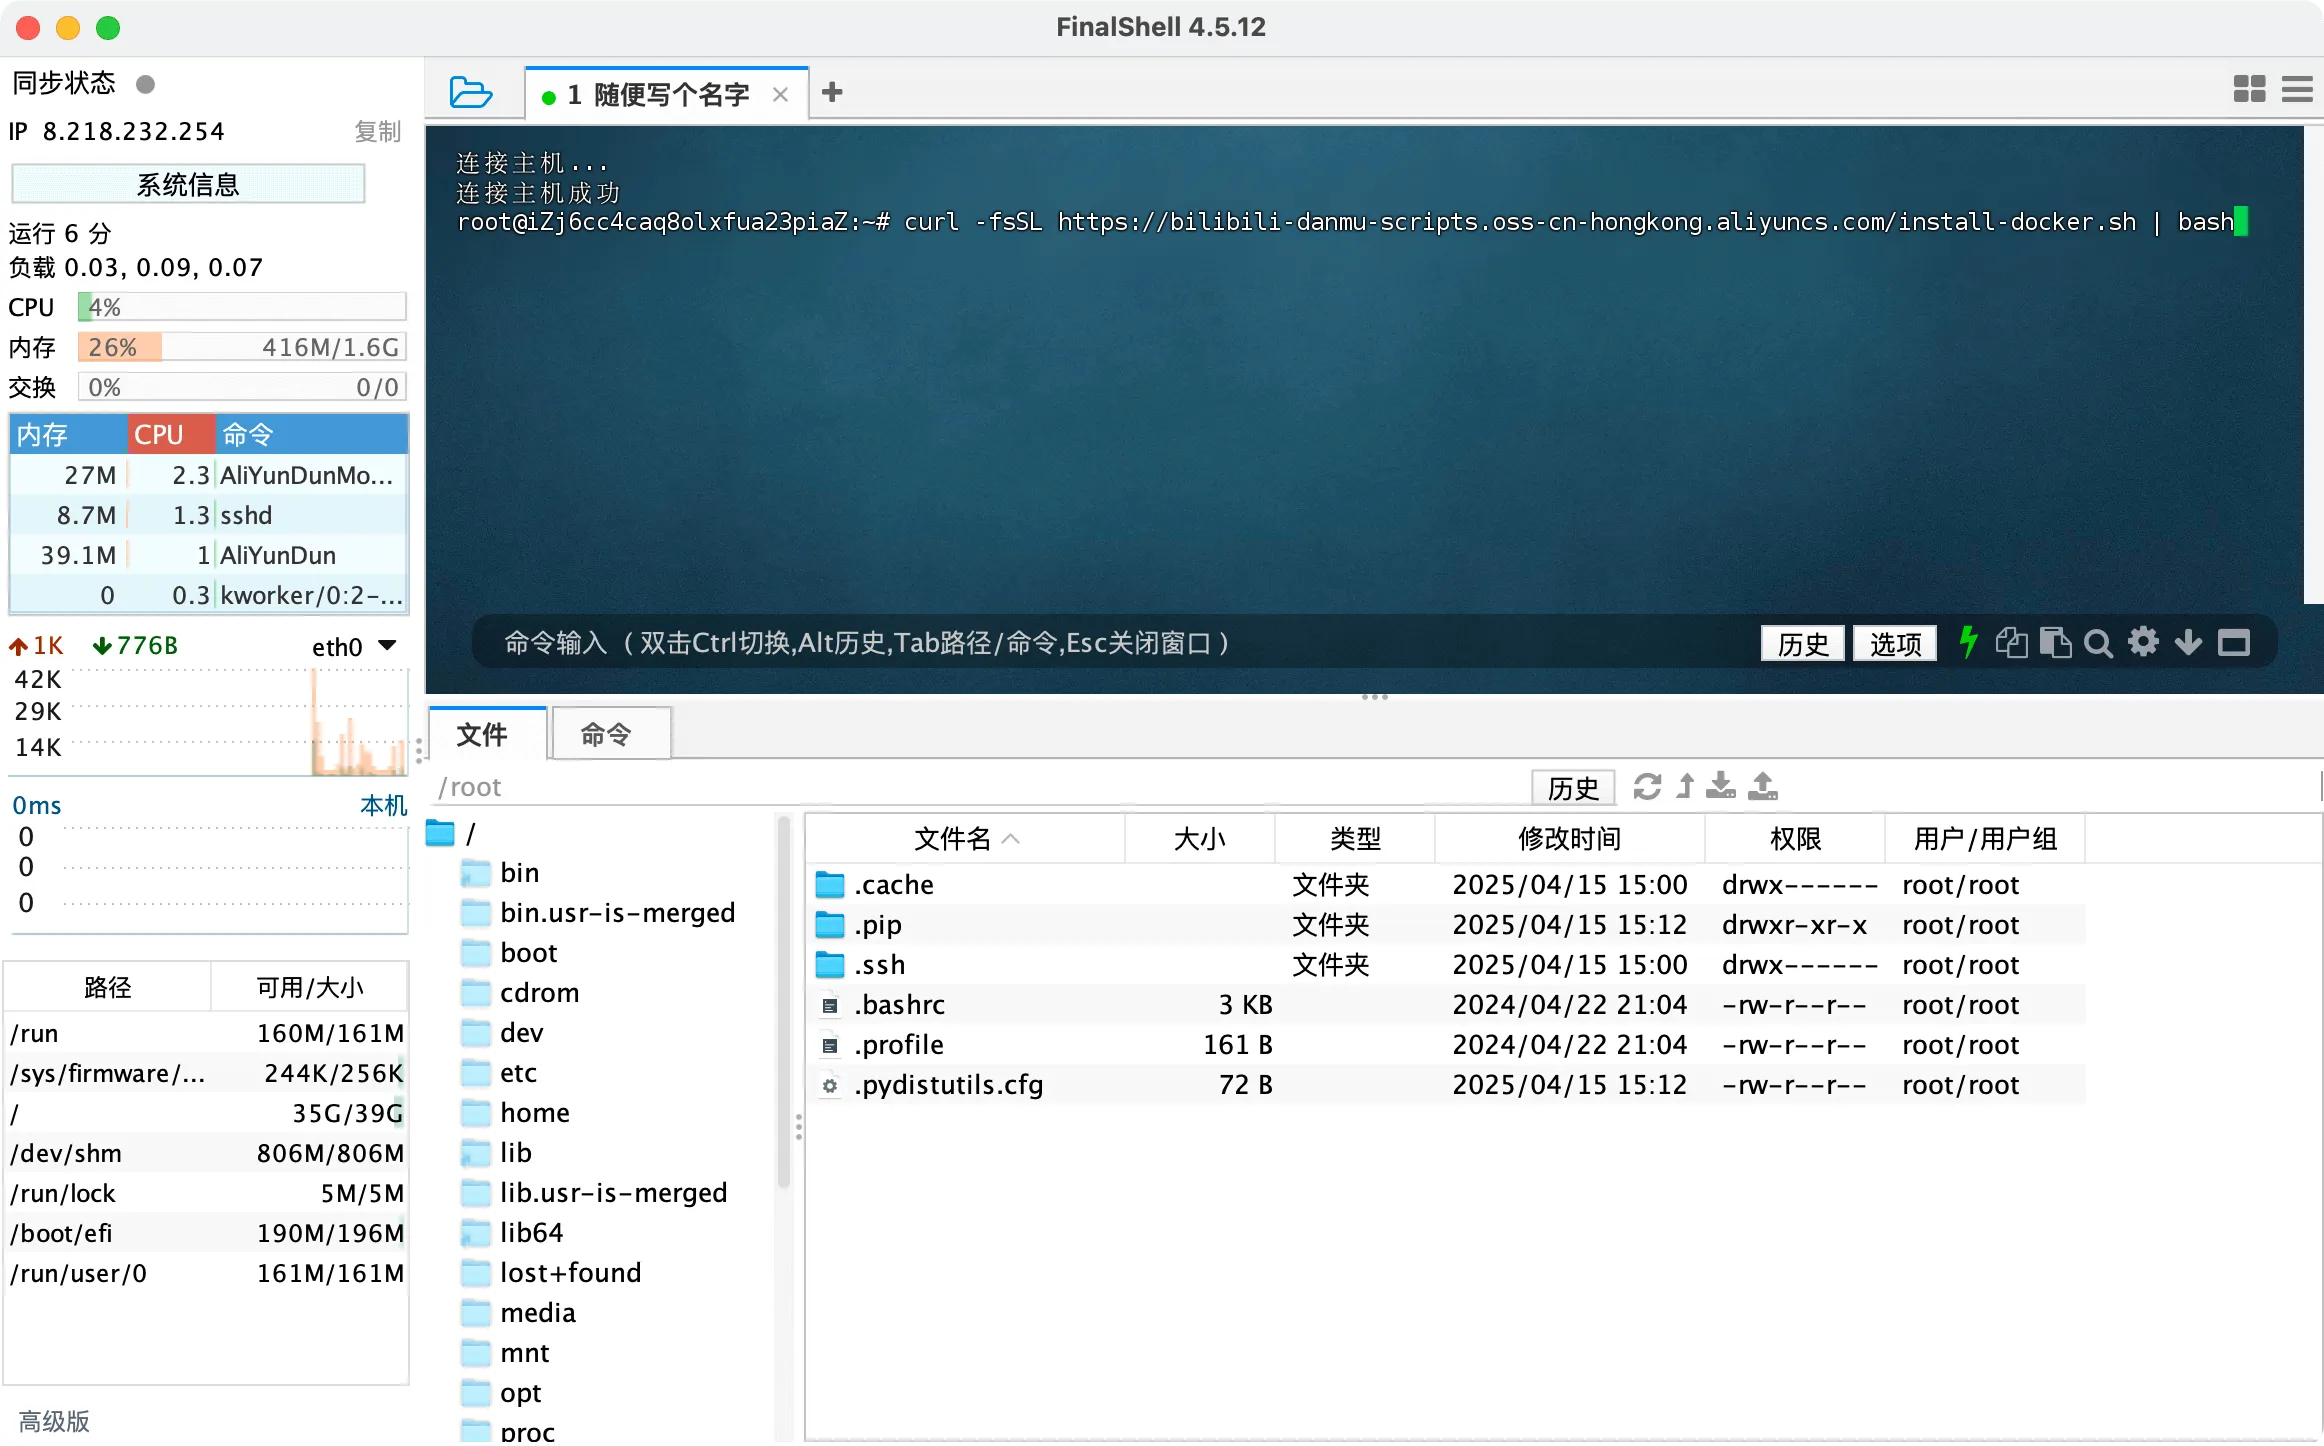This screenshot has width=2324, height=1446.
Task: Add a new session tab with plus icon
Action: (x=832, y=92)
